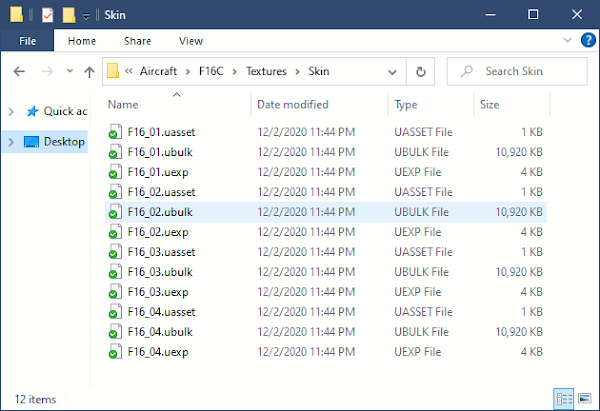
Task: Click the file icon of F16_01.uasset
Action: pyautogui.click(x=115, y=132)
